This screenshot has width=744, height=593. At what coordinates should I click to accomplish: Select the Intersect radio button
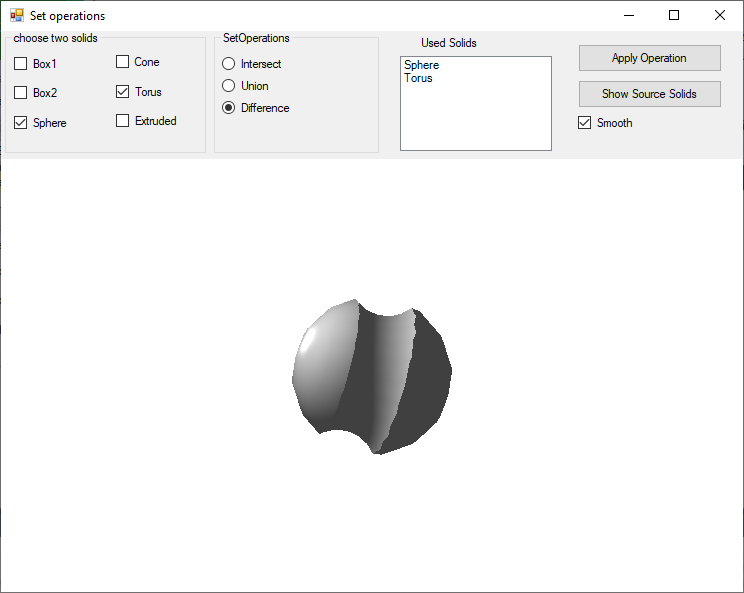tap(229, 64)
